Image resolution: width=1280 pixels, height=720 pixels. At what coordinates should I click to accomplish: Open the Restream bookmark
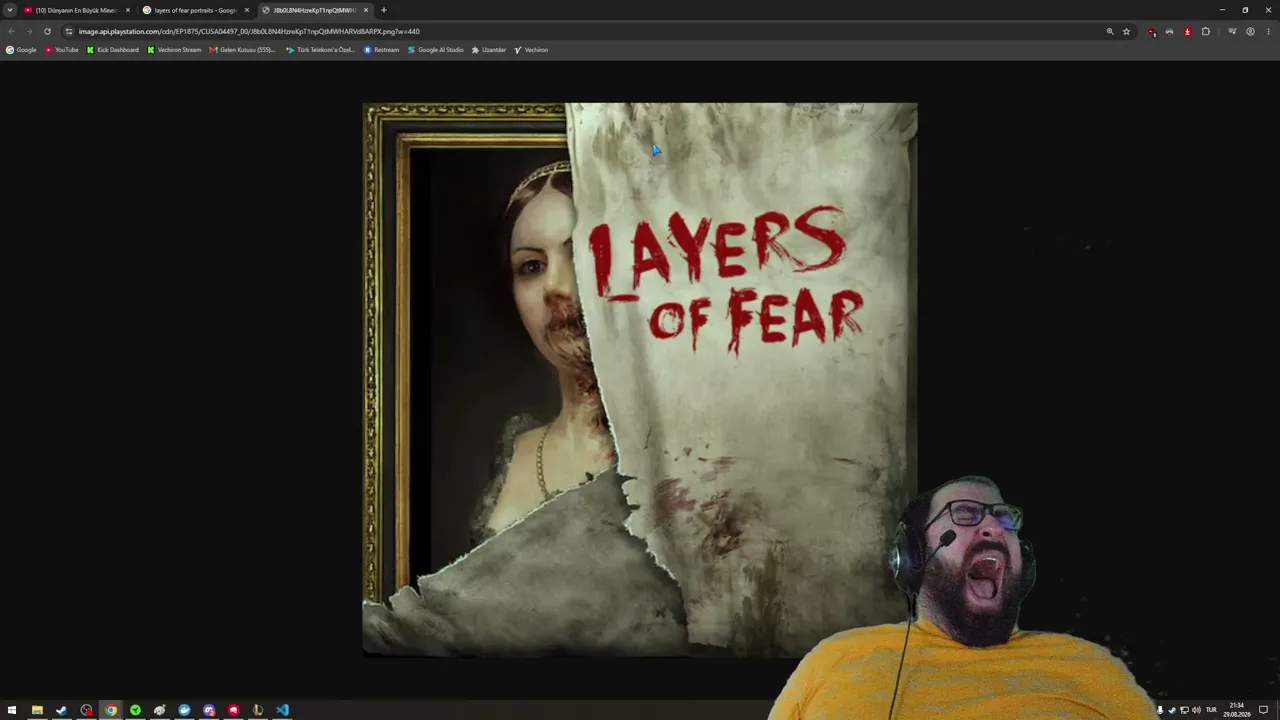(x=381, y=50)
